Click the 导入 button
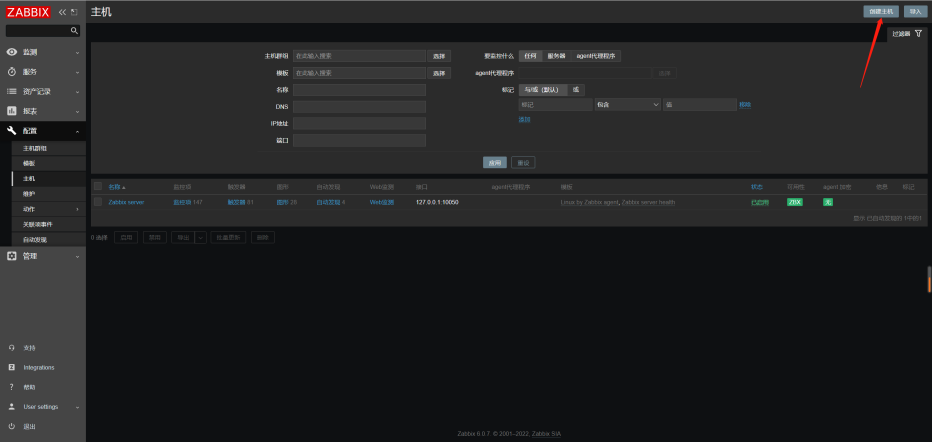Screen dimensions: 933x443 (x=915, y=11)
